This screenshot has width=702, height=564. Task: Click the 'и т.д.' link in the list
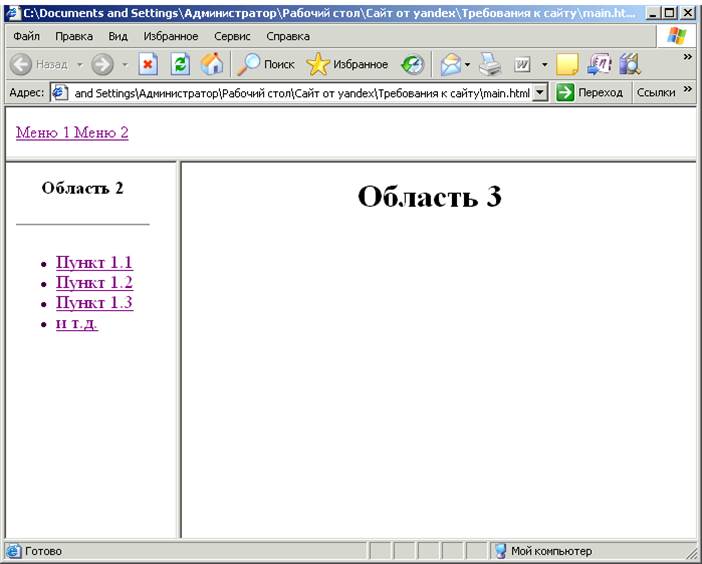point(77,323)
